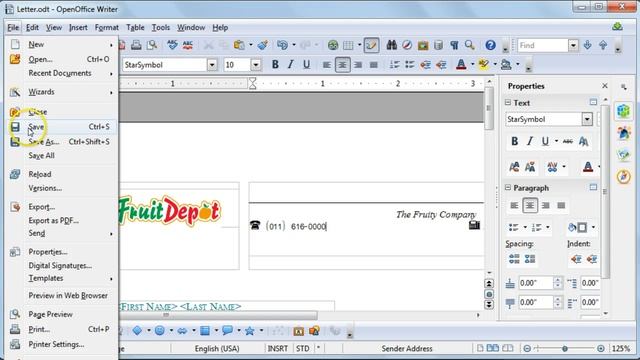Click the 125% zoom level

(x=621, y=349)
